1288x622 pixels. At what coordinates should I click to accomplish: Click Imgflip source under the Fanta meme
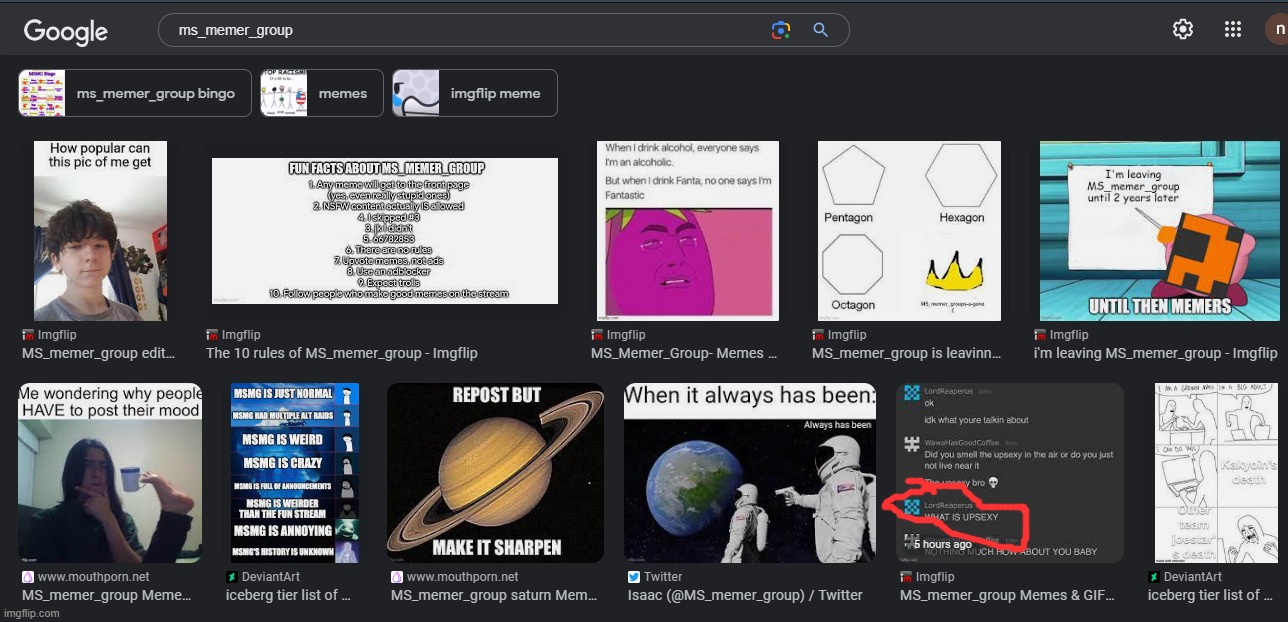coord(618,335)
